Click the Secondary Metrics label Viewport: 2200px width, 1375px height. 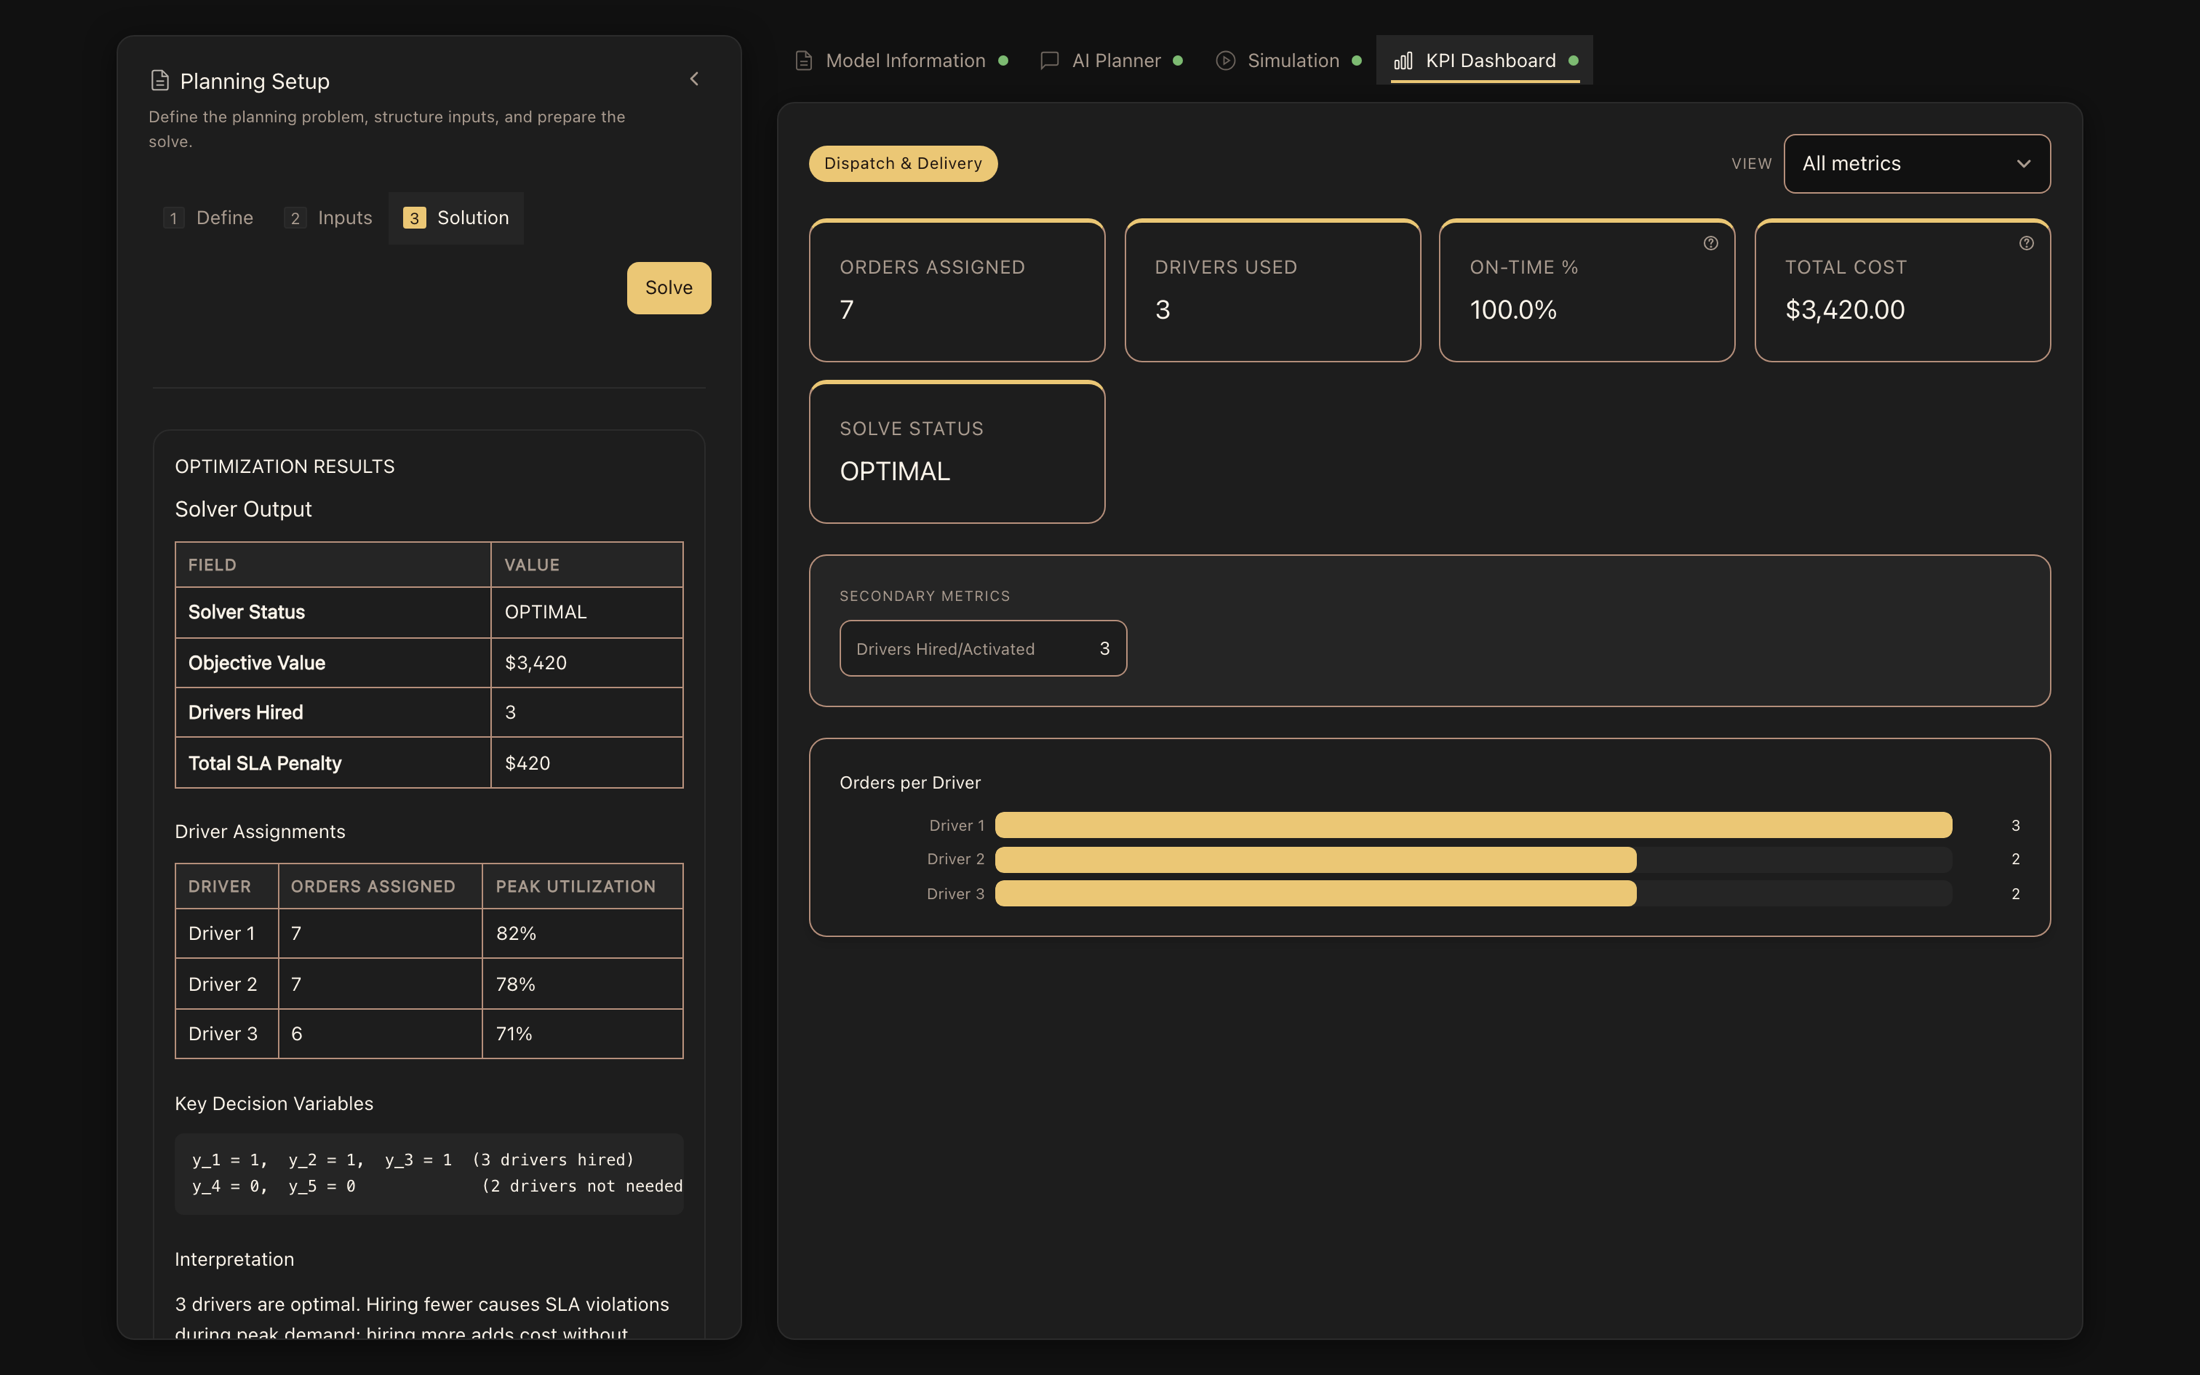coord(925,596)
